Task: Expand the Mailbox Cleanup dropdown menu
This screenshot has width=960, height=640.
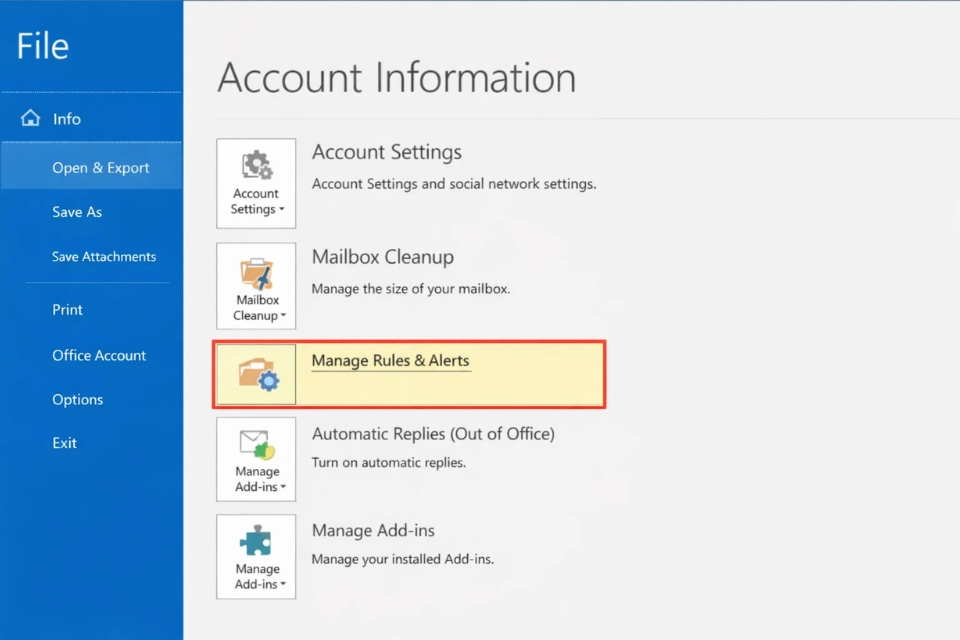Action: 281,314
